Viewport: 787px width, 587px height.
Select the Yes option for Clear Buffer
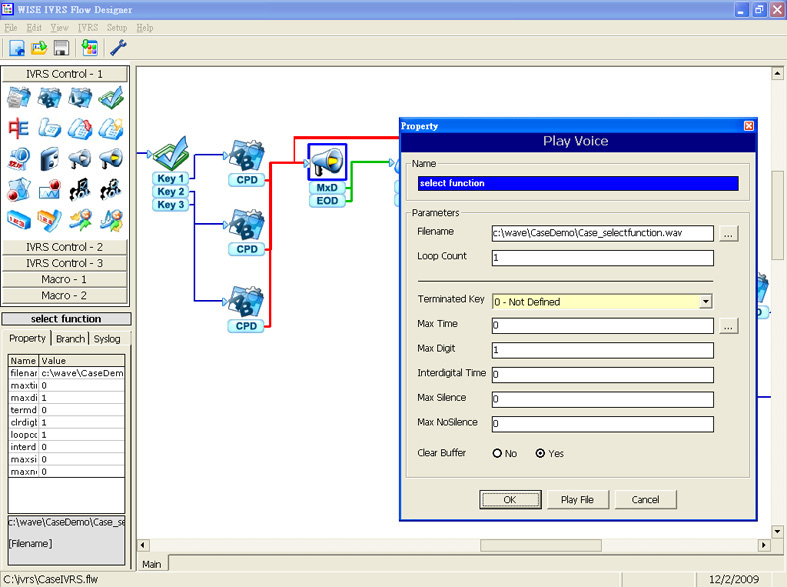pyautogui.click(x=540, y=453)
